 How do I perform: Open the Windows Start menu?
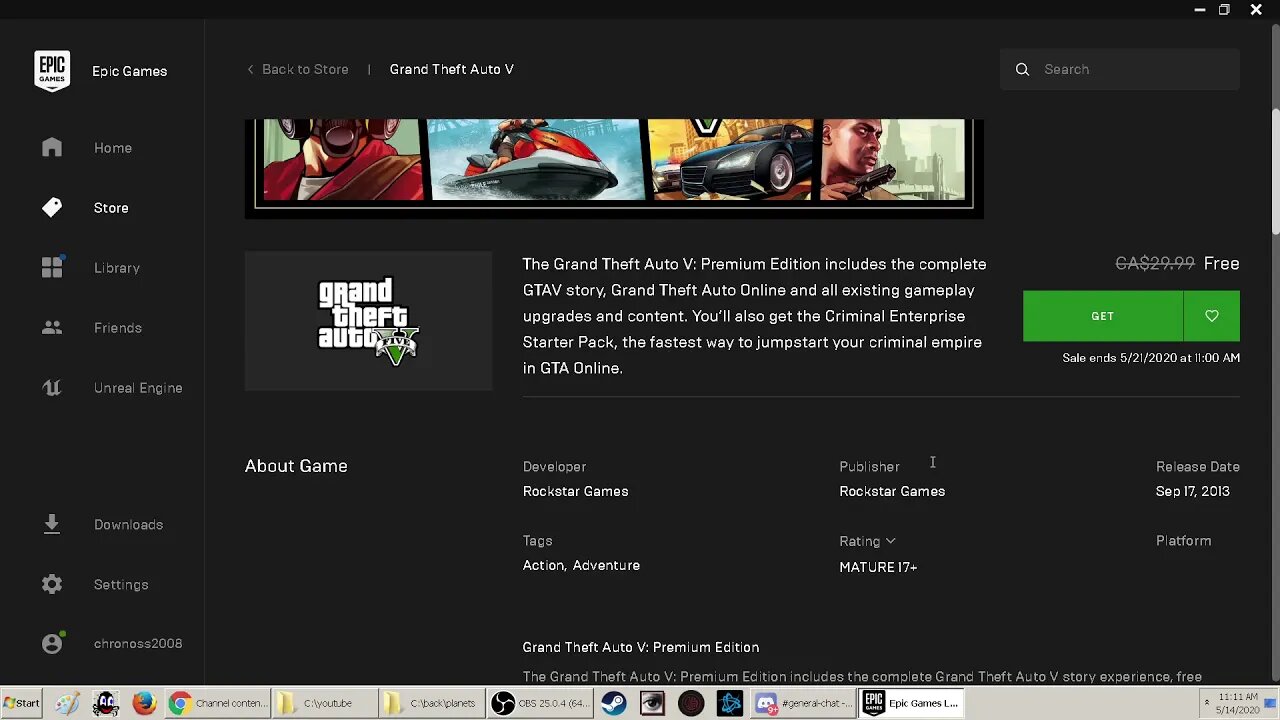(21, 703)
